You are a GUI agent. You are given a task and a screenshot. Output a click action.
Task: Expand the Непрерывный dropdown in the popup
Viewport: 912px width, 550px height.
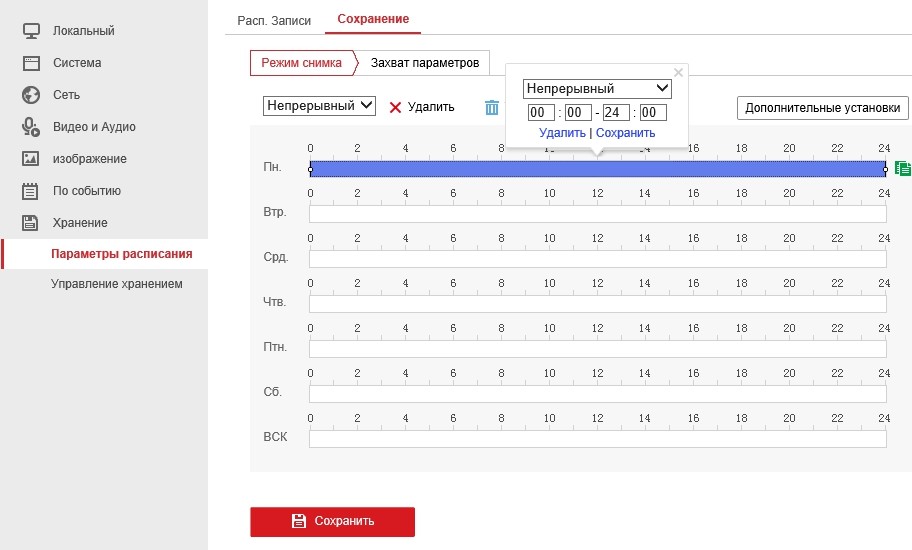coord(597,89)
